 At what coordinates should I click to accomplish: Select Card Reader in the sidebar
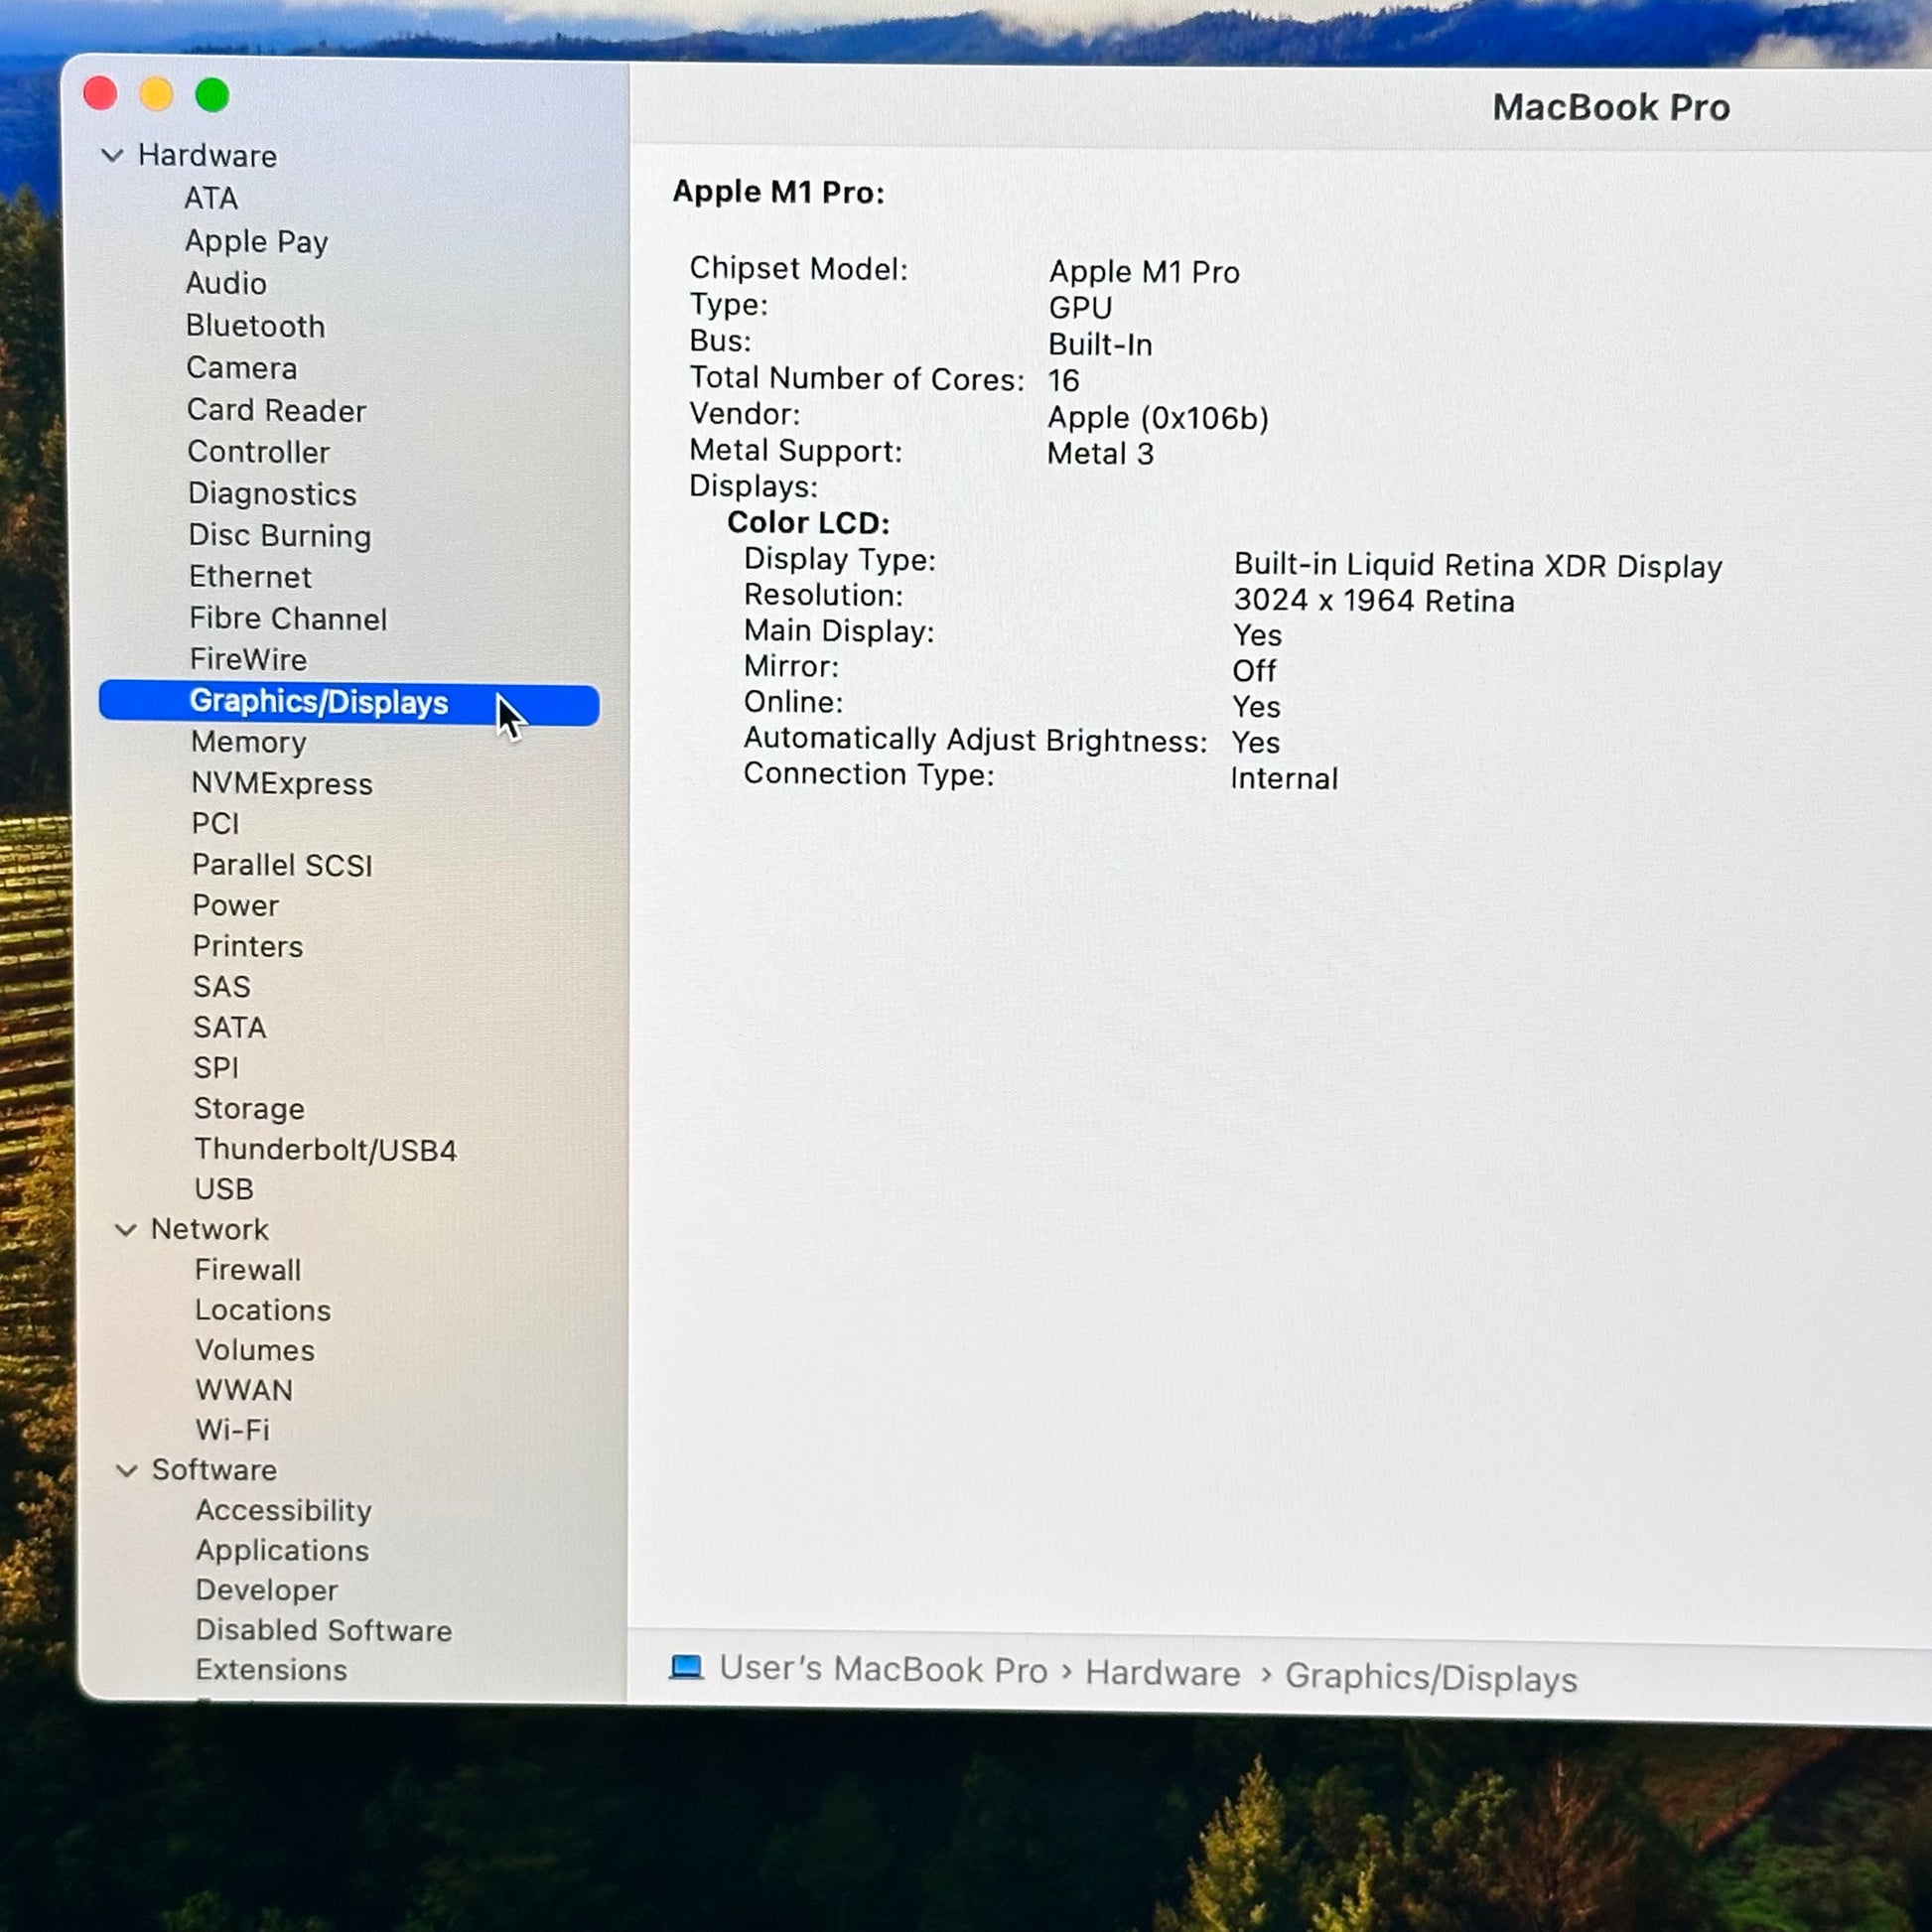277,410
